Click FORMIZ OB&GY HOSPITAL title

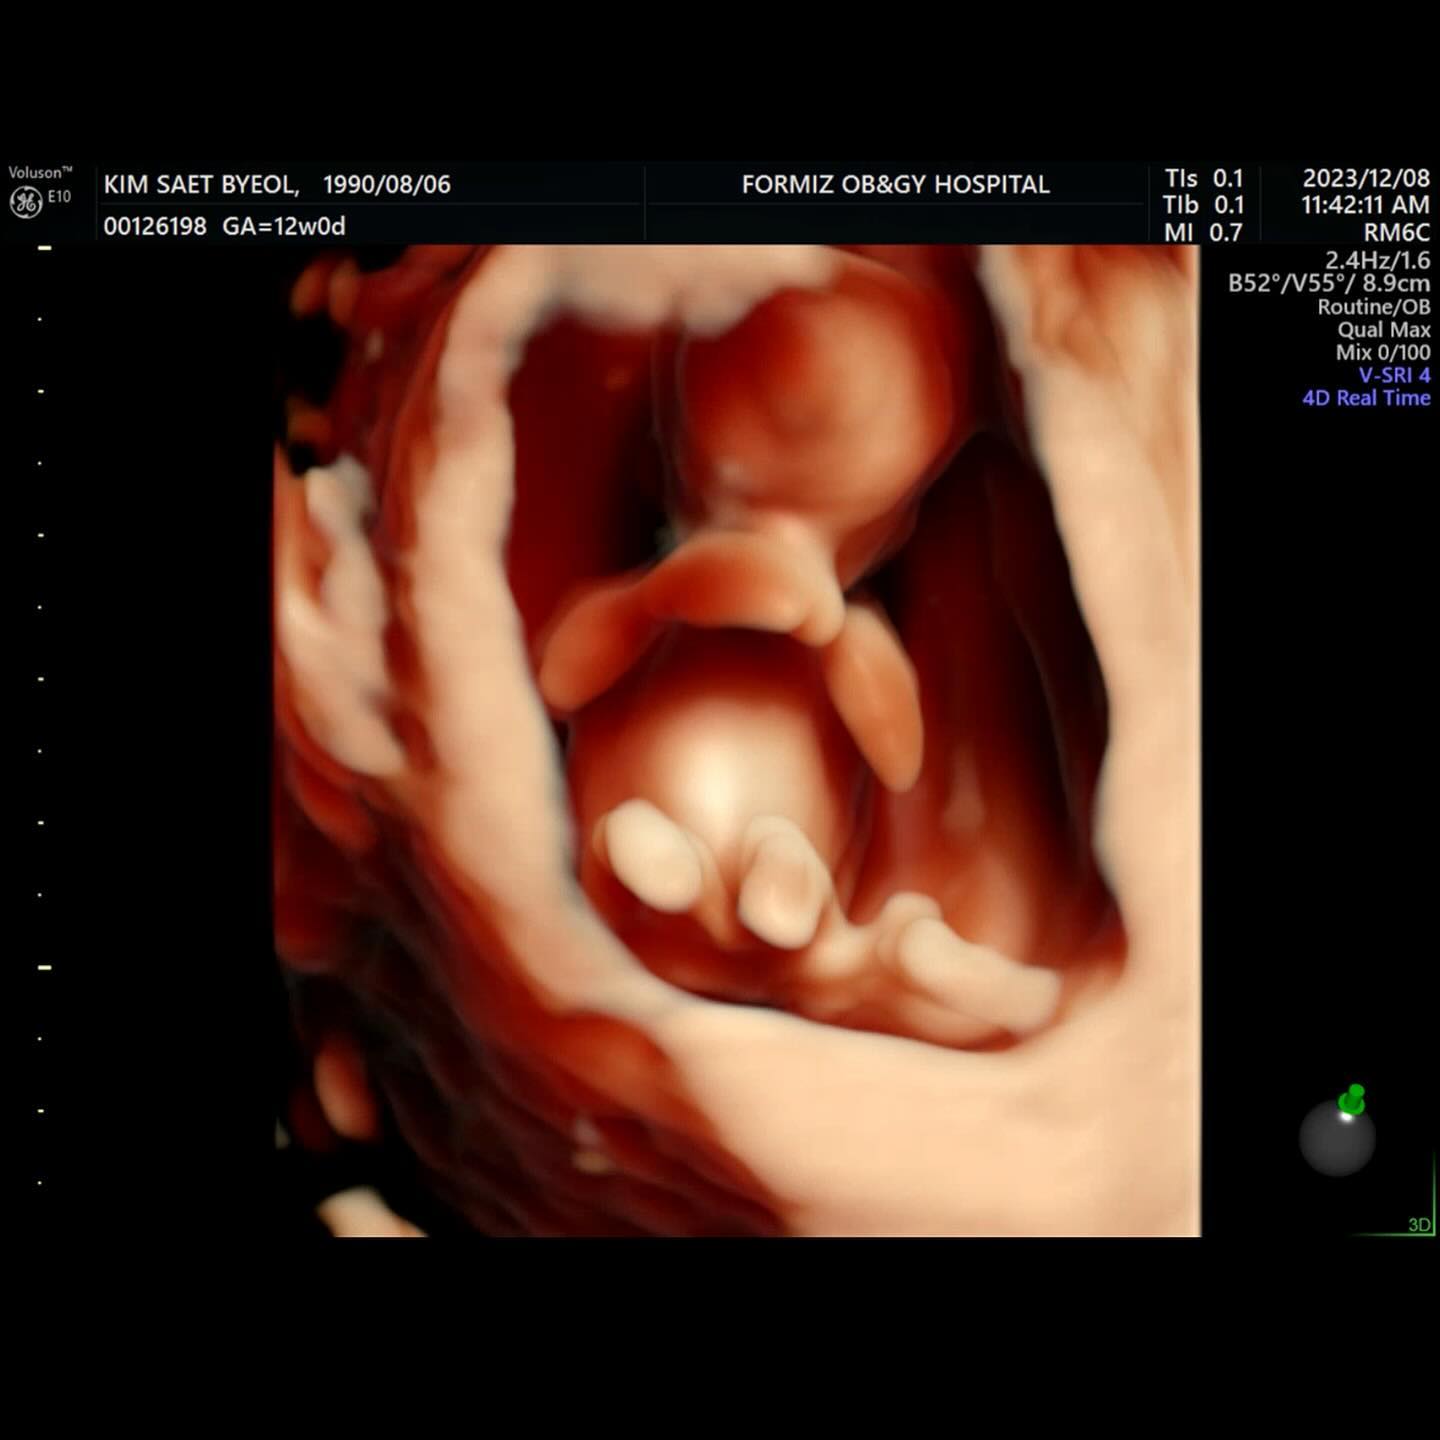(896, 184)
